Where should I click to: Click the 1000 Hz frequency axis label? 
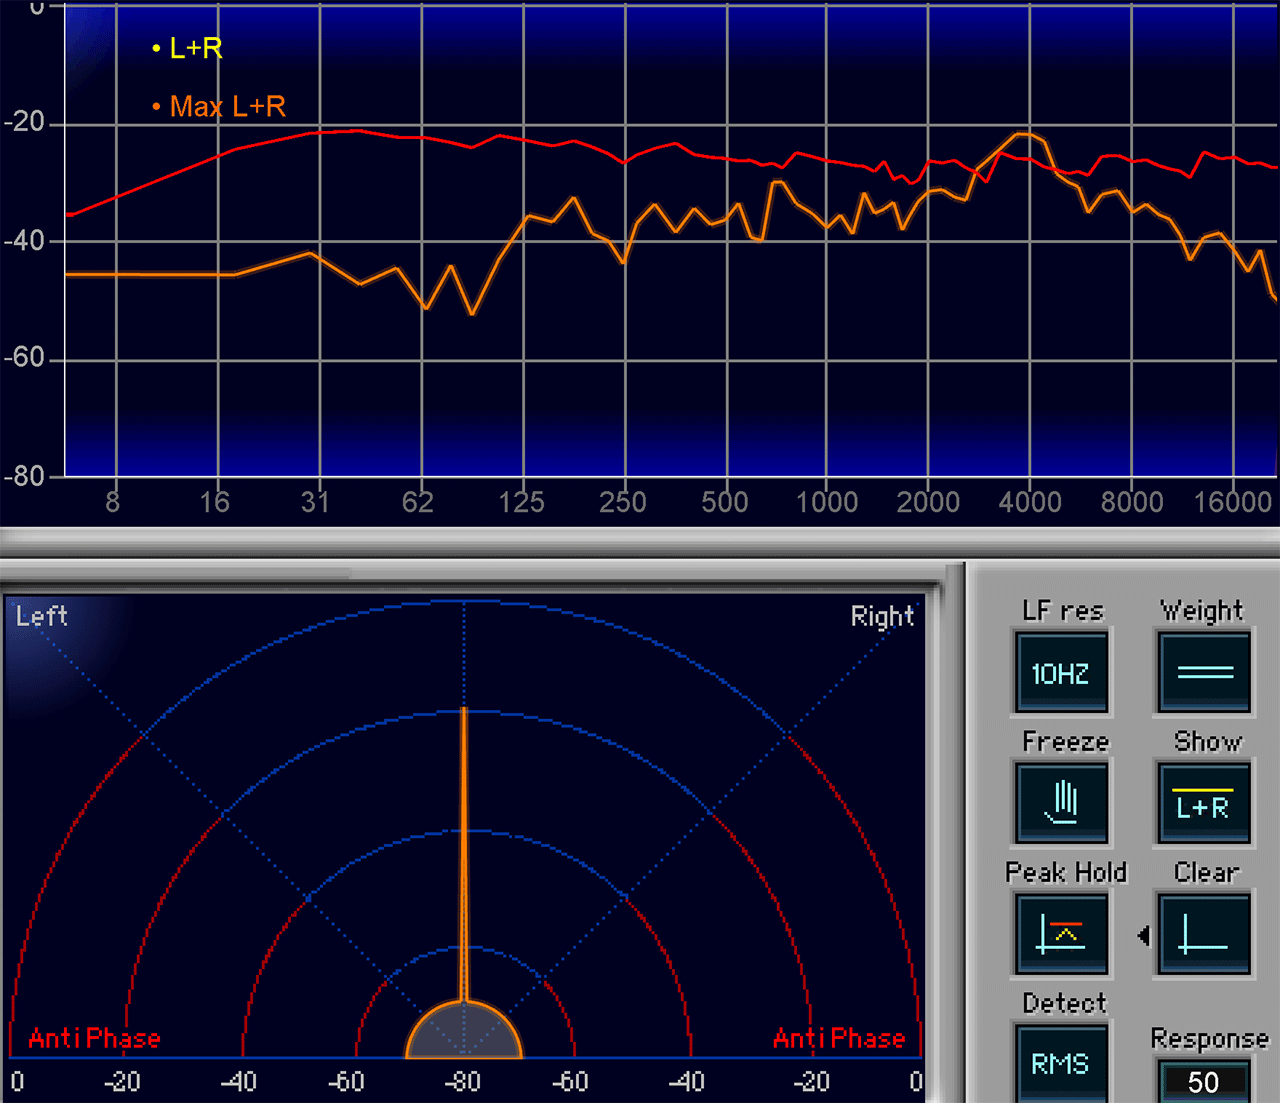click(x=826, y=502)
